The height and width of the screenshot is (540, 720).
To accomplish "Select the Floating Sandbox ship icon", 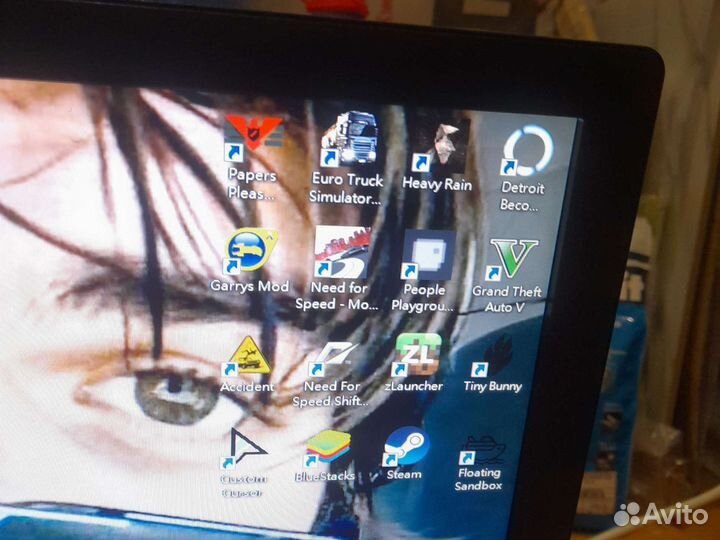I will click(x=481, y=449).
